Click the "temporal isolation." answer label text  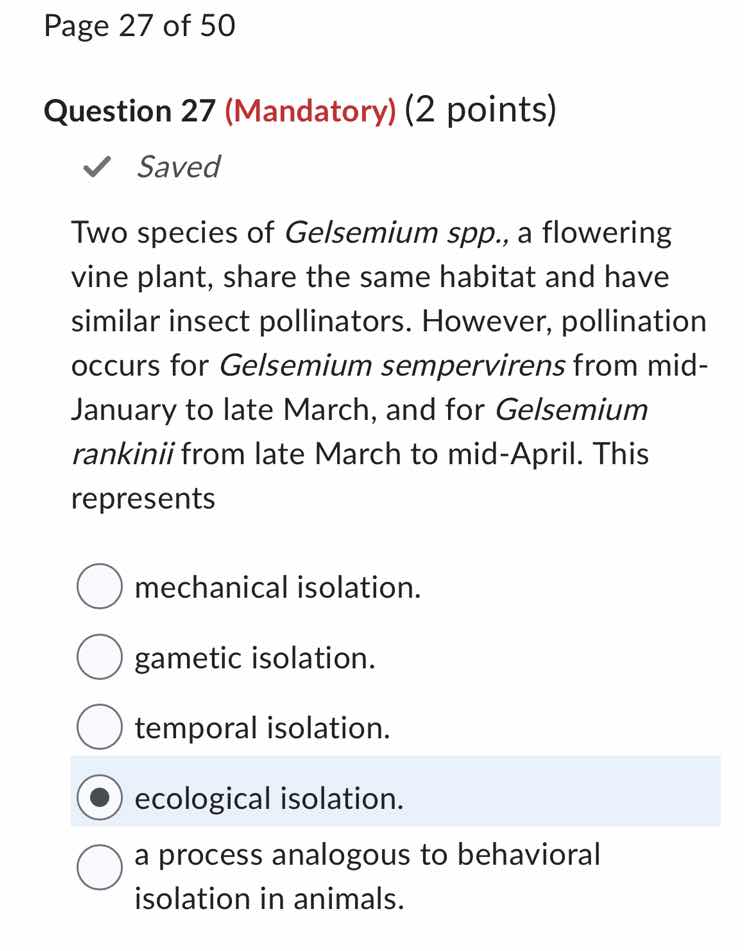(x=263, y=727)
